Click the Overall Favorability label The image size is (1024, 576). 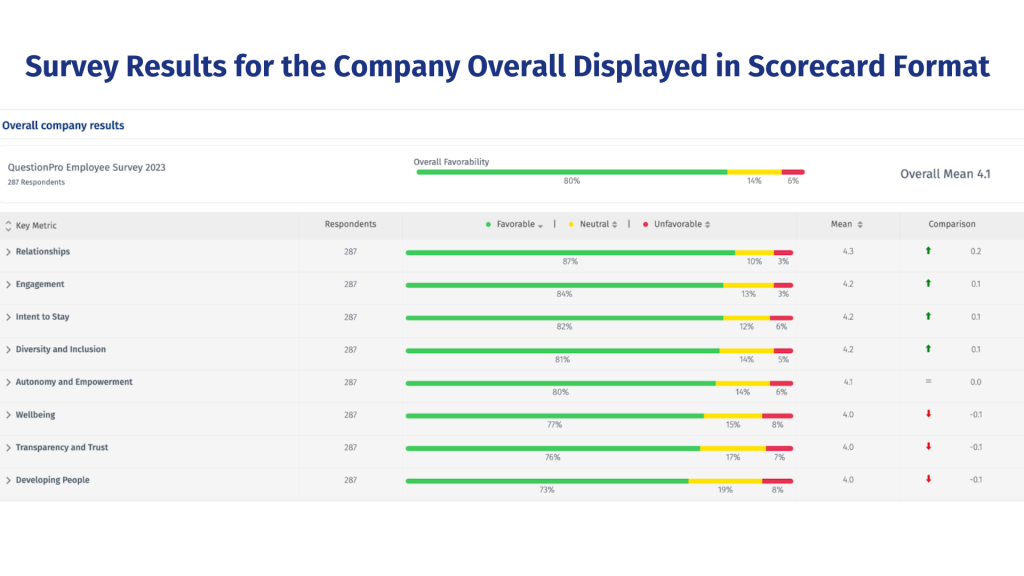[451, 162]
